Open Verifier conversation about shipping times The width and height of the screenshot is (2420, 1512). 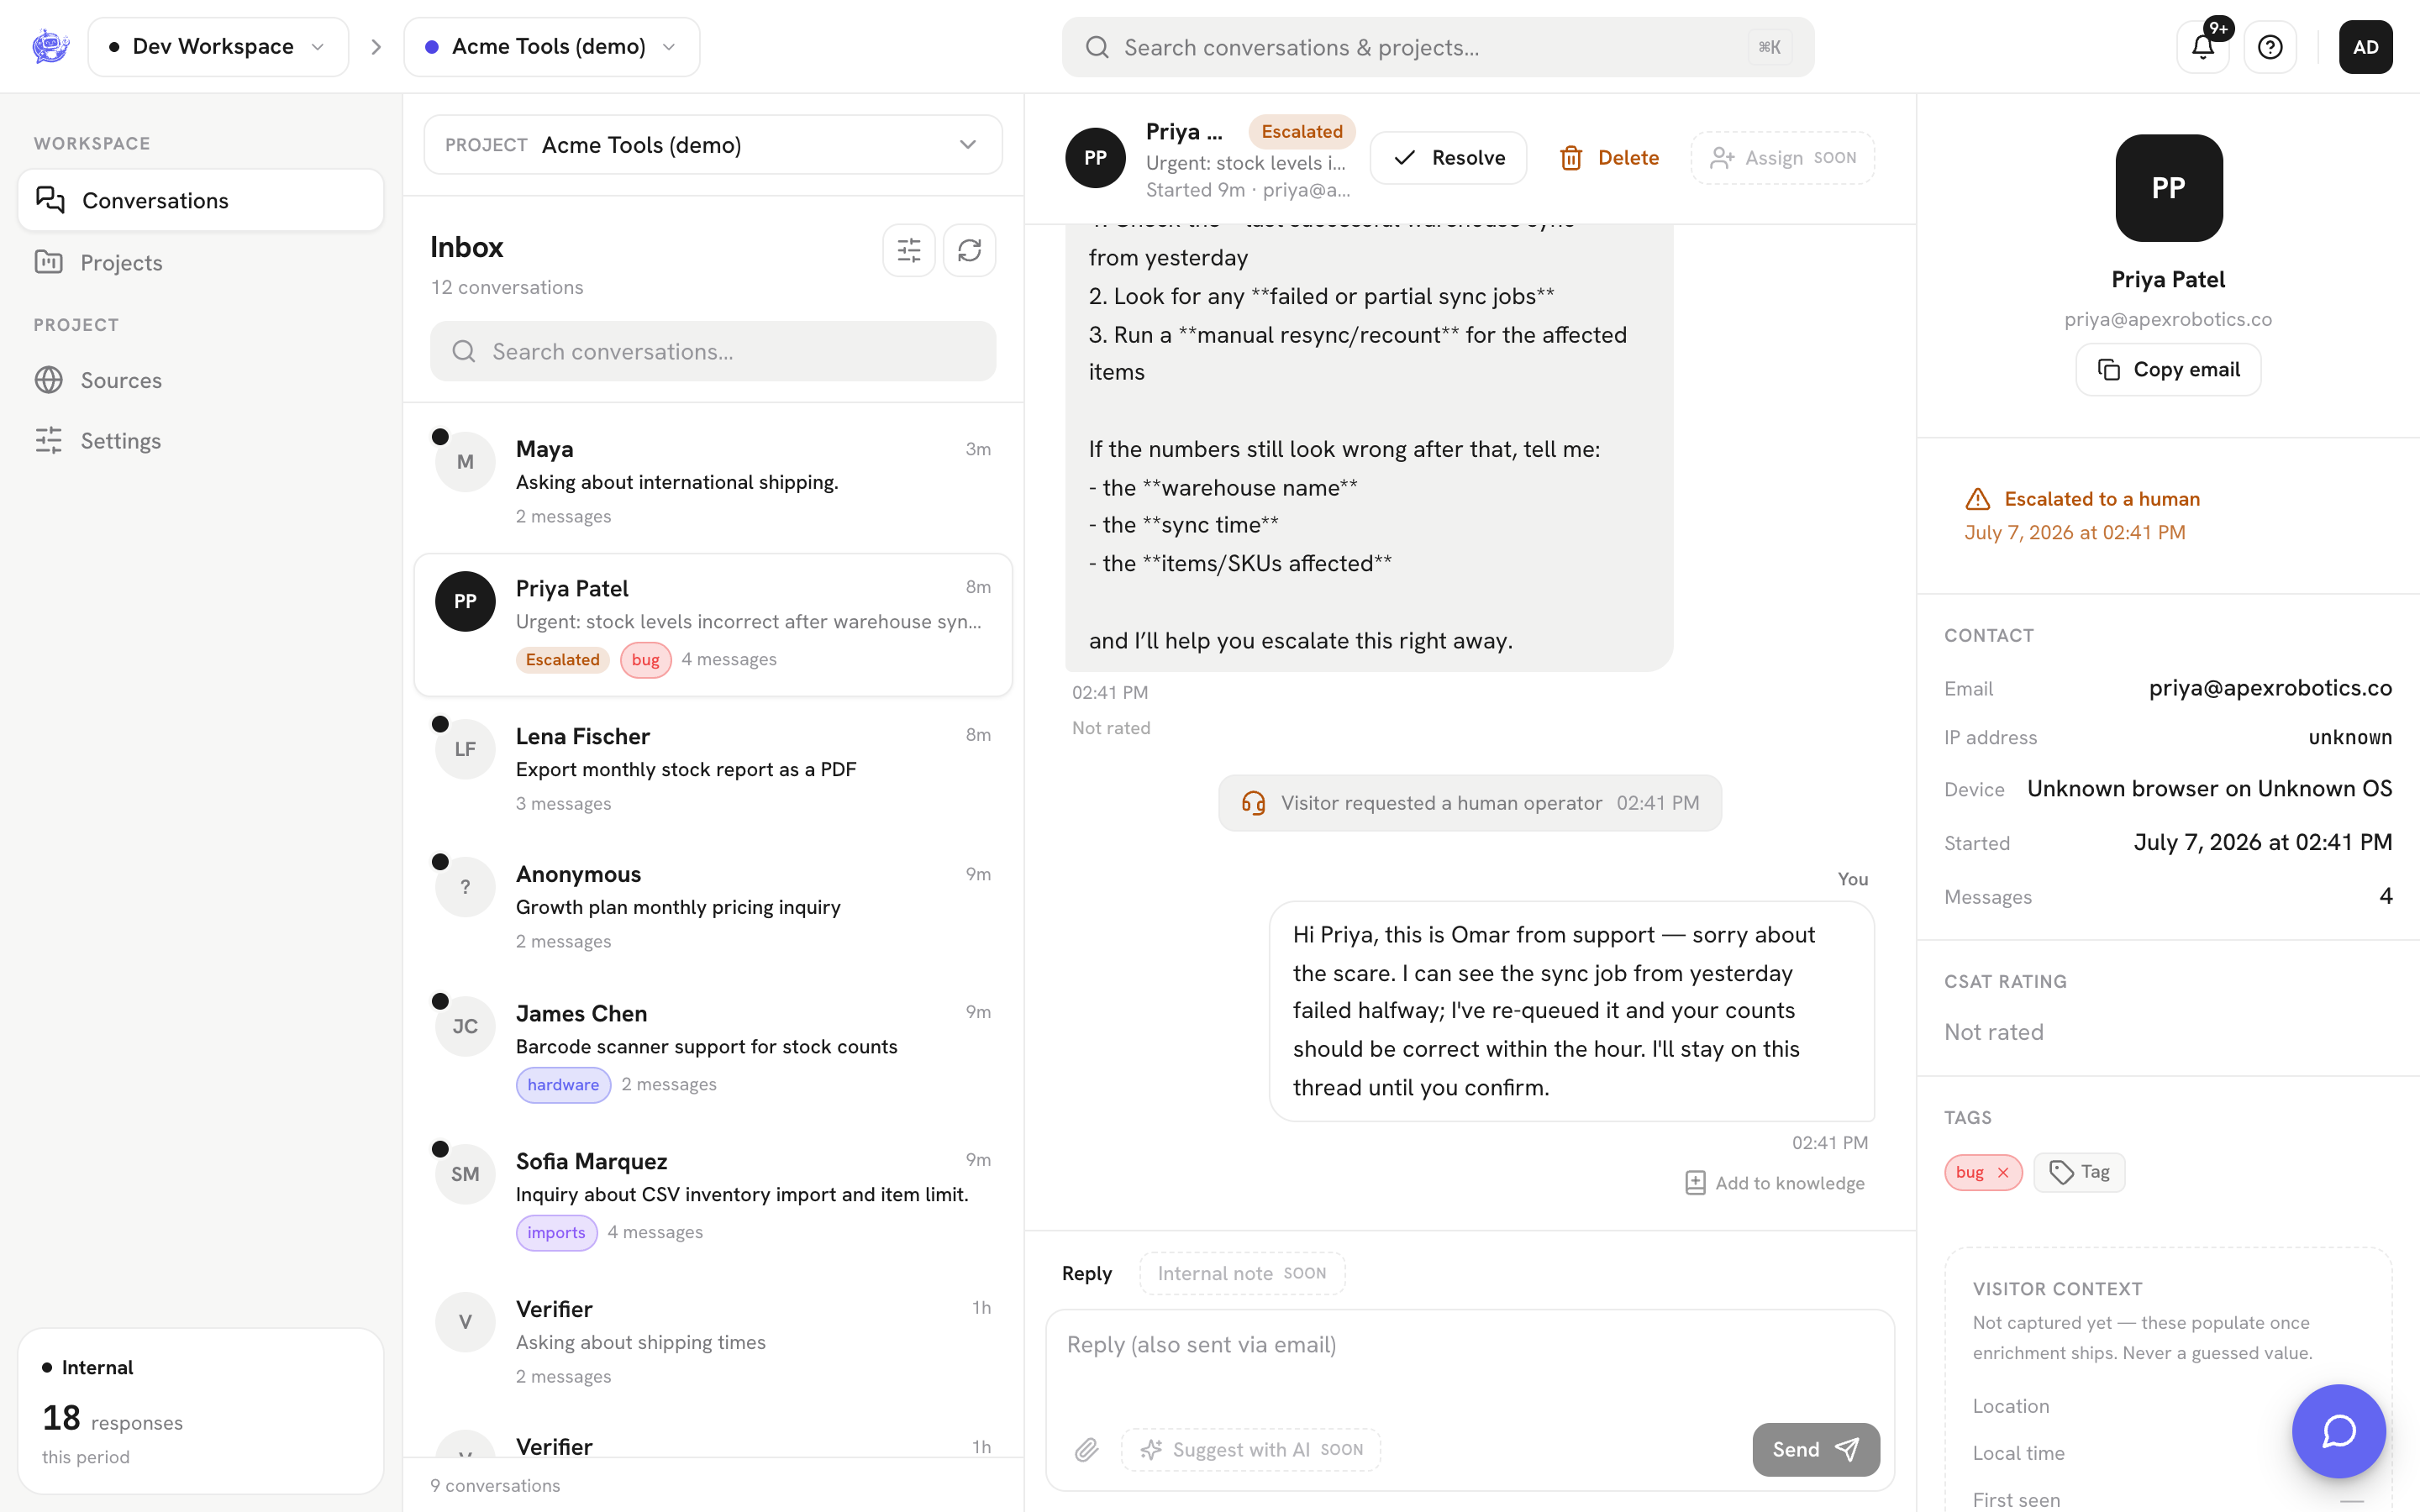click(713, 1341)
